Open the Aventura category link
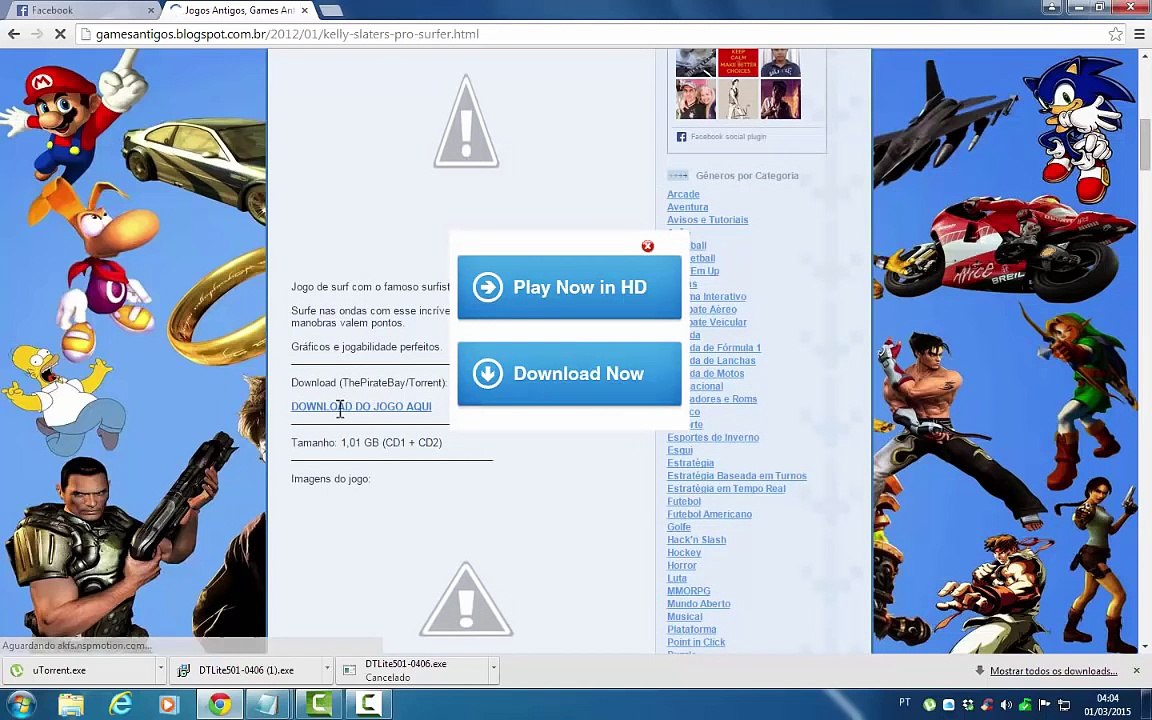The height and width of the screenshot is (720, 1152). [x=688, y=207]
